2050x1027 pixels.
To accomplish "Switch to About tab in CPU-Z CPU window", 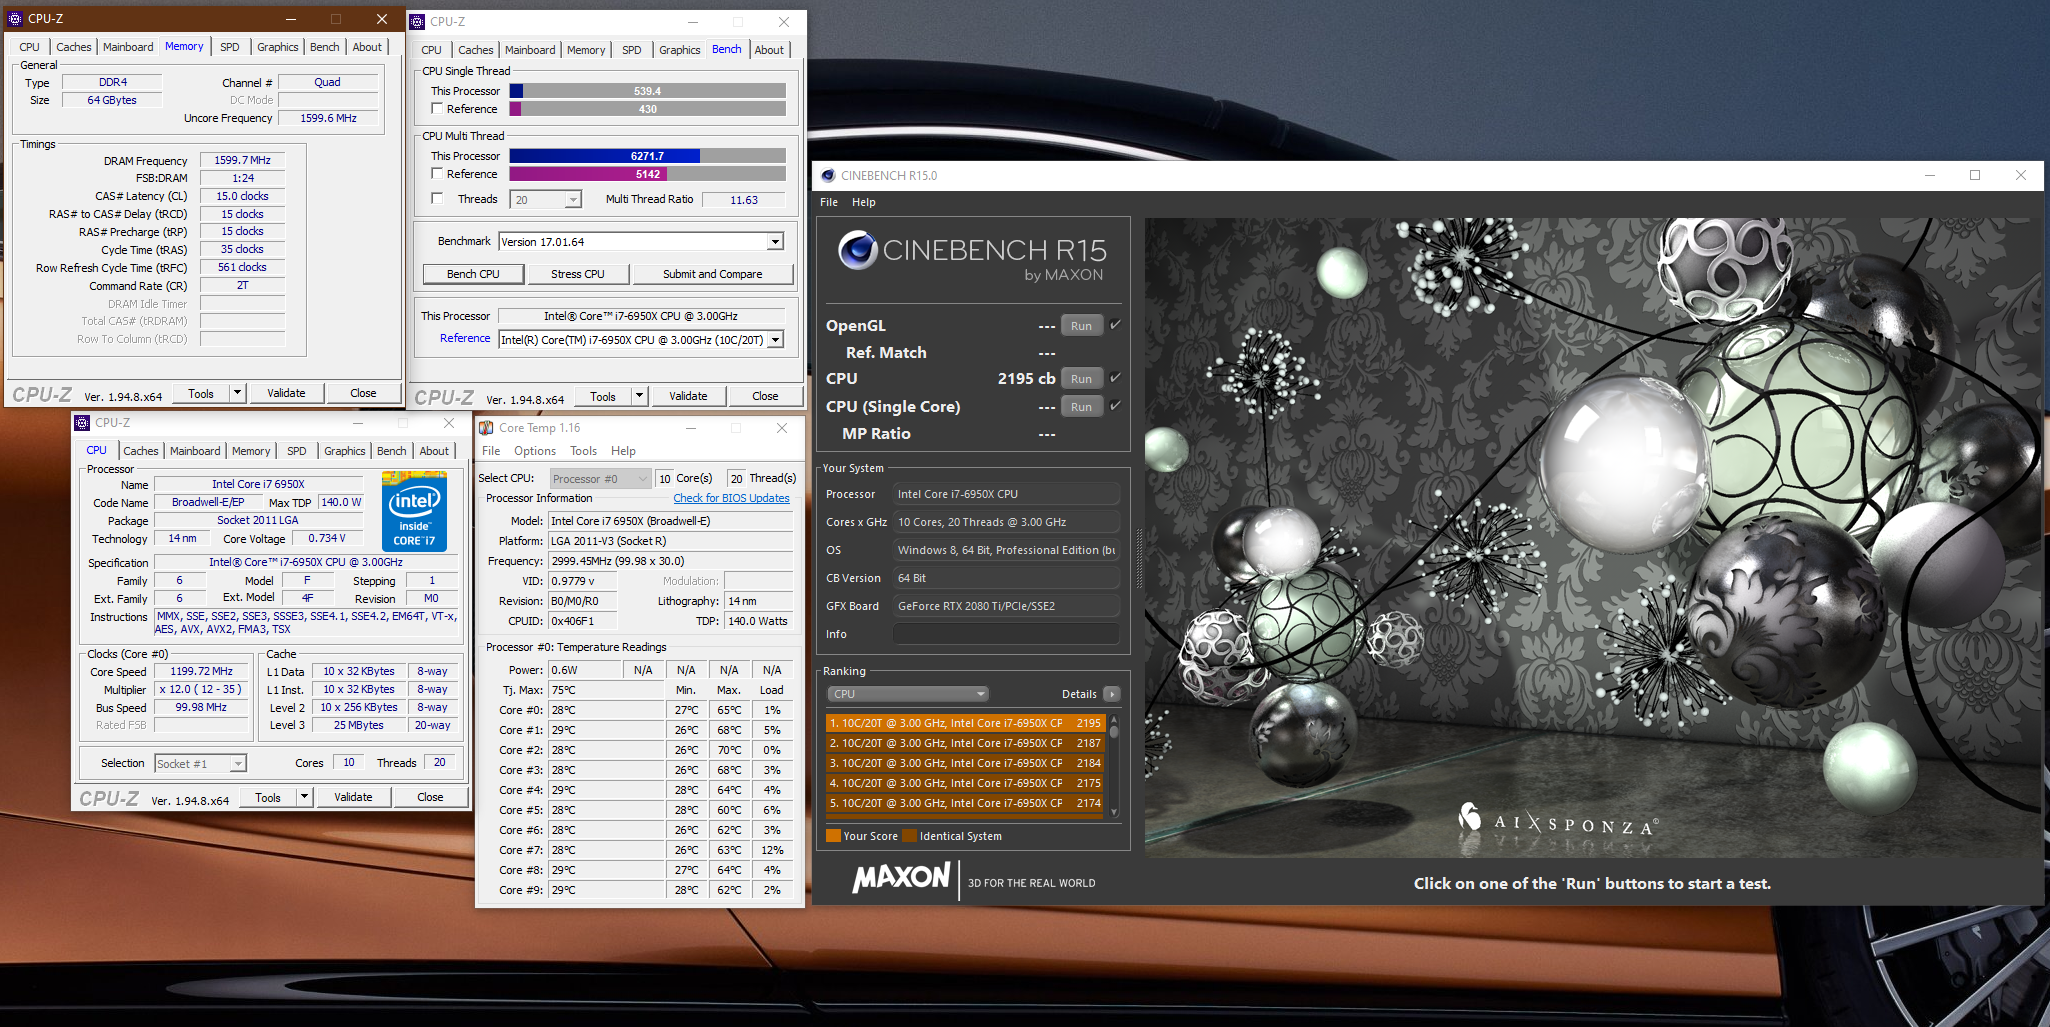I will click(434, 451).
